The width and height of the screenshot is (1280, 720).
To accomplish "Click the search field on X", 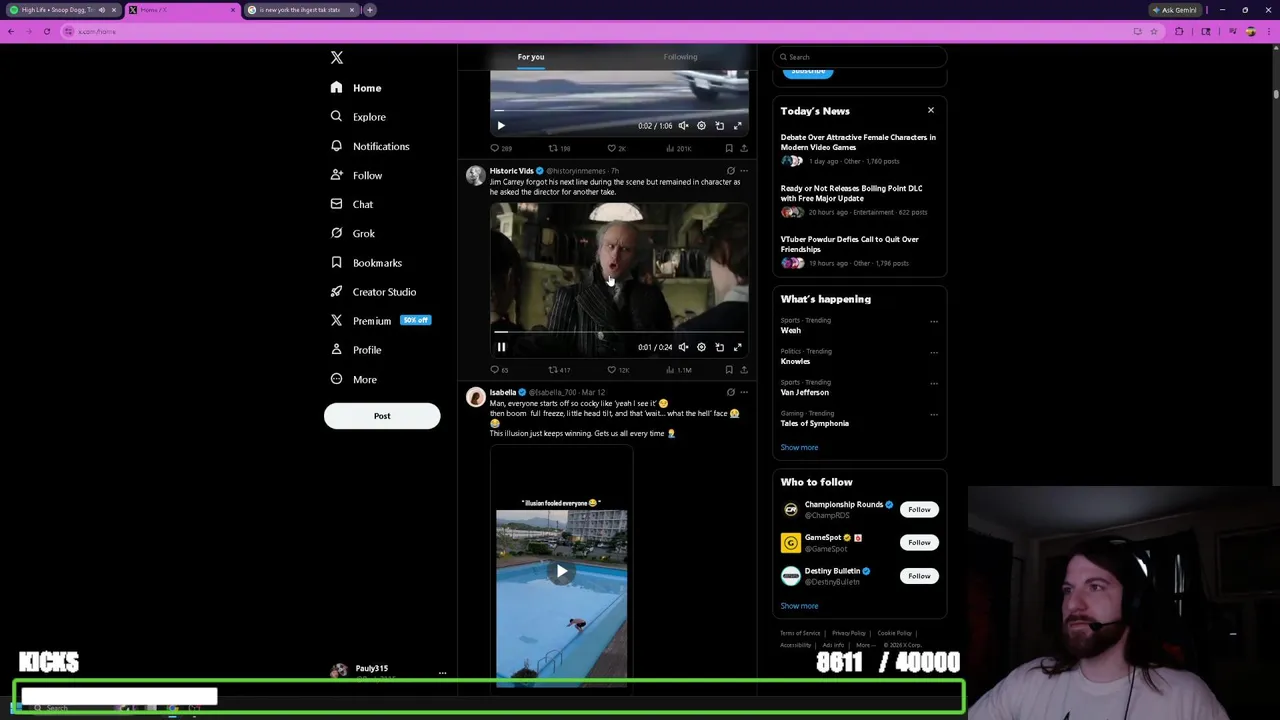I will click(859, 57).
